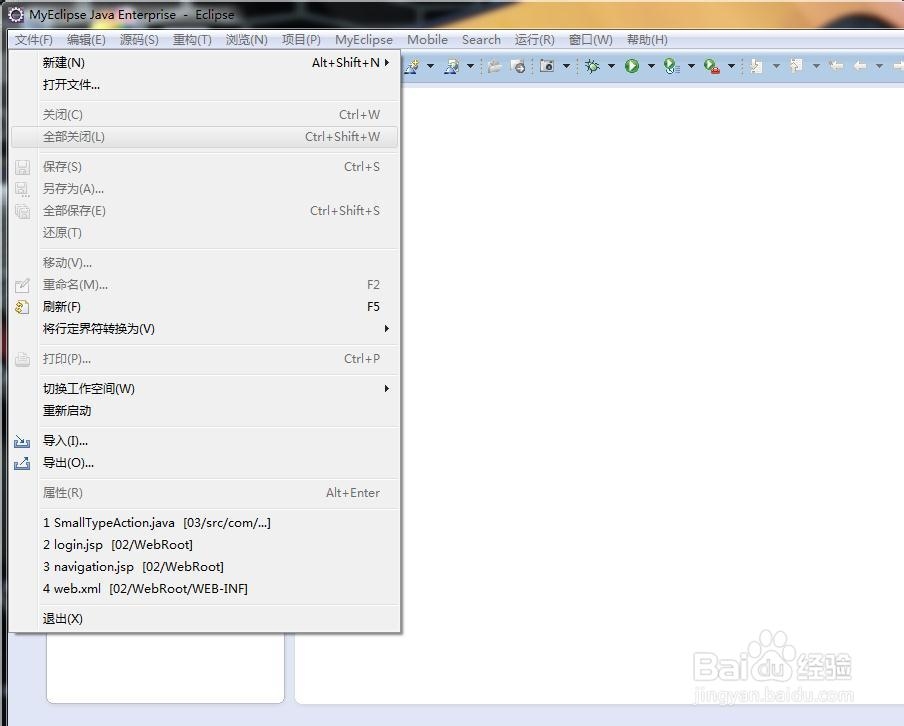Viewport: 904px width, 726px height.
Task: Click the floppy disk icon beside 保存(S)
Action: (x=22, y=167)
